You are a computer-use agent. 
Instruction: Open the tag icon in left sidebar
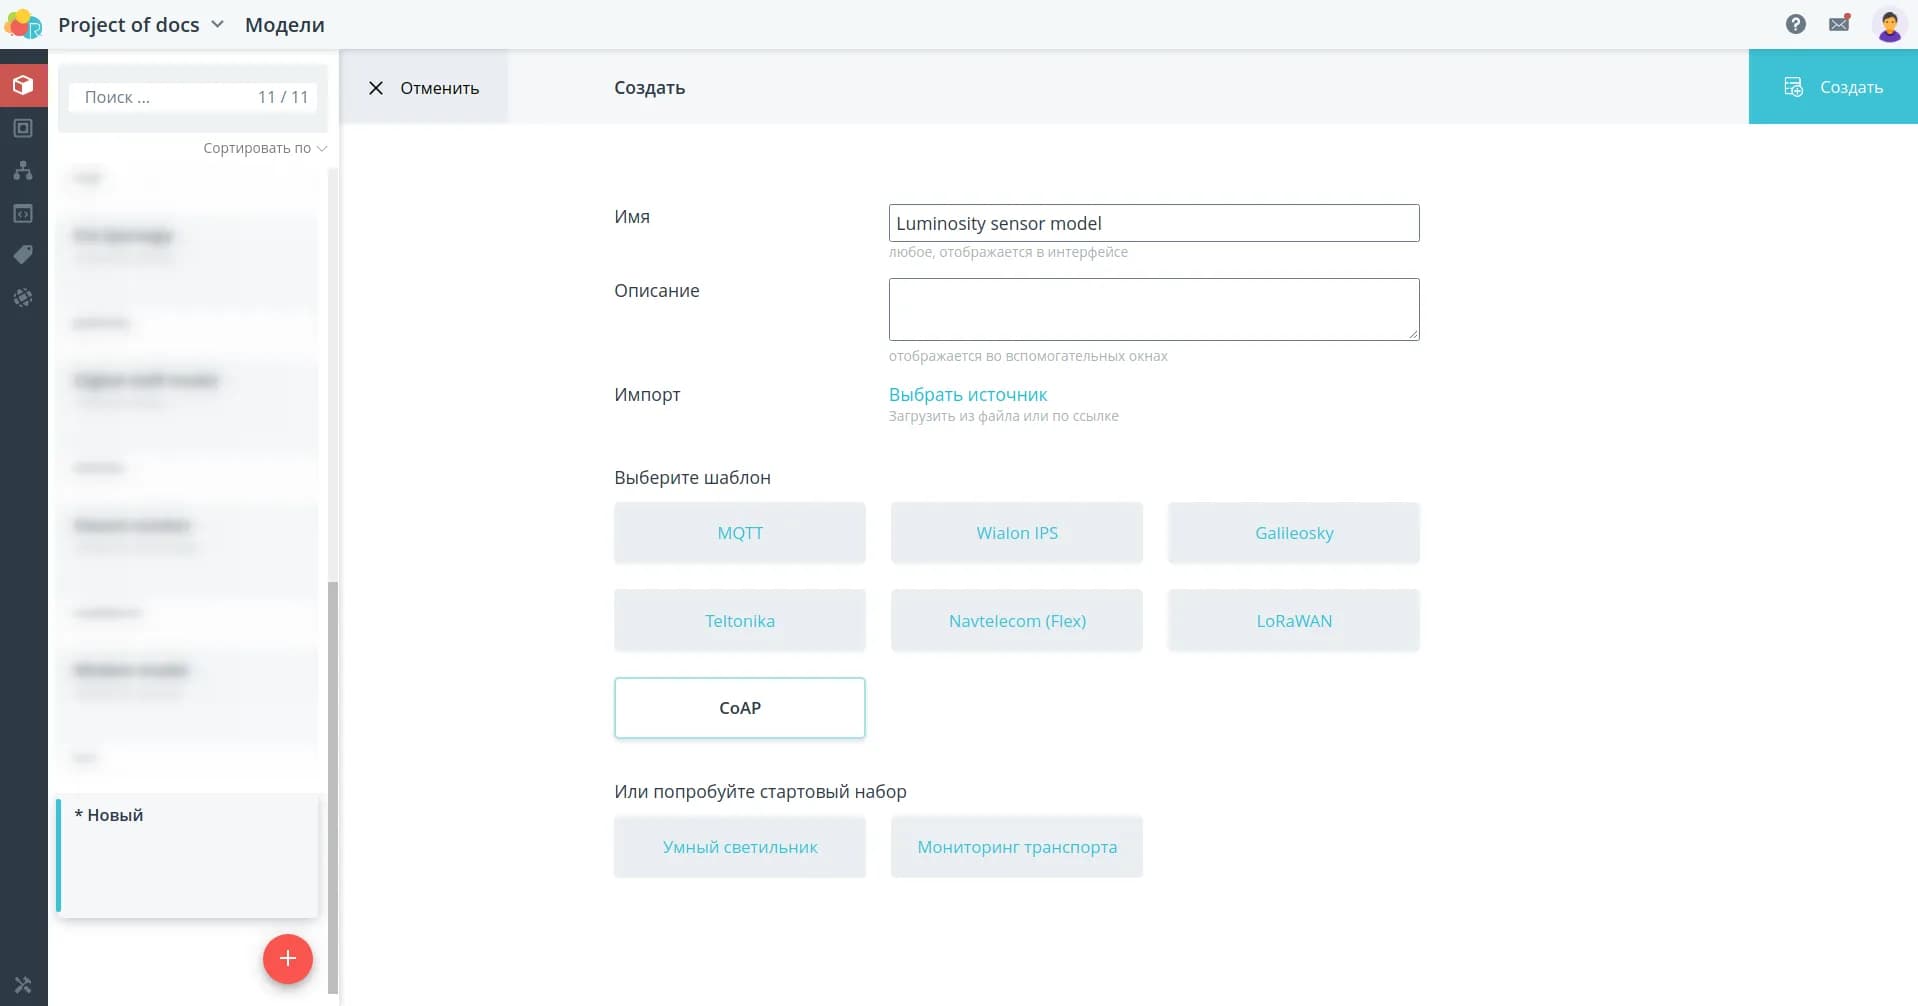23,255
